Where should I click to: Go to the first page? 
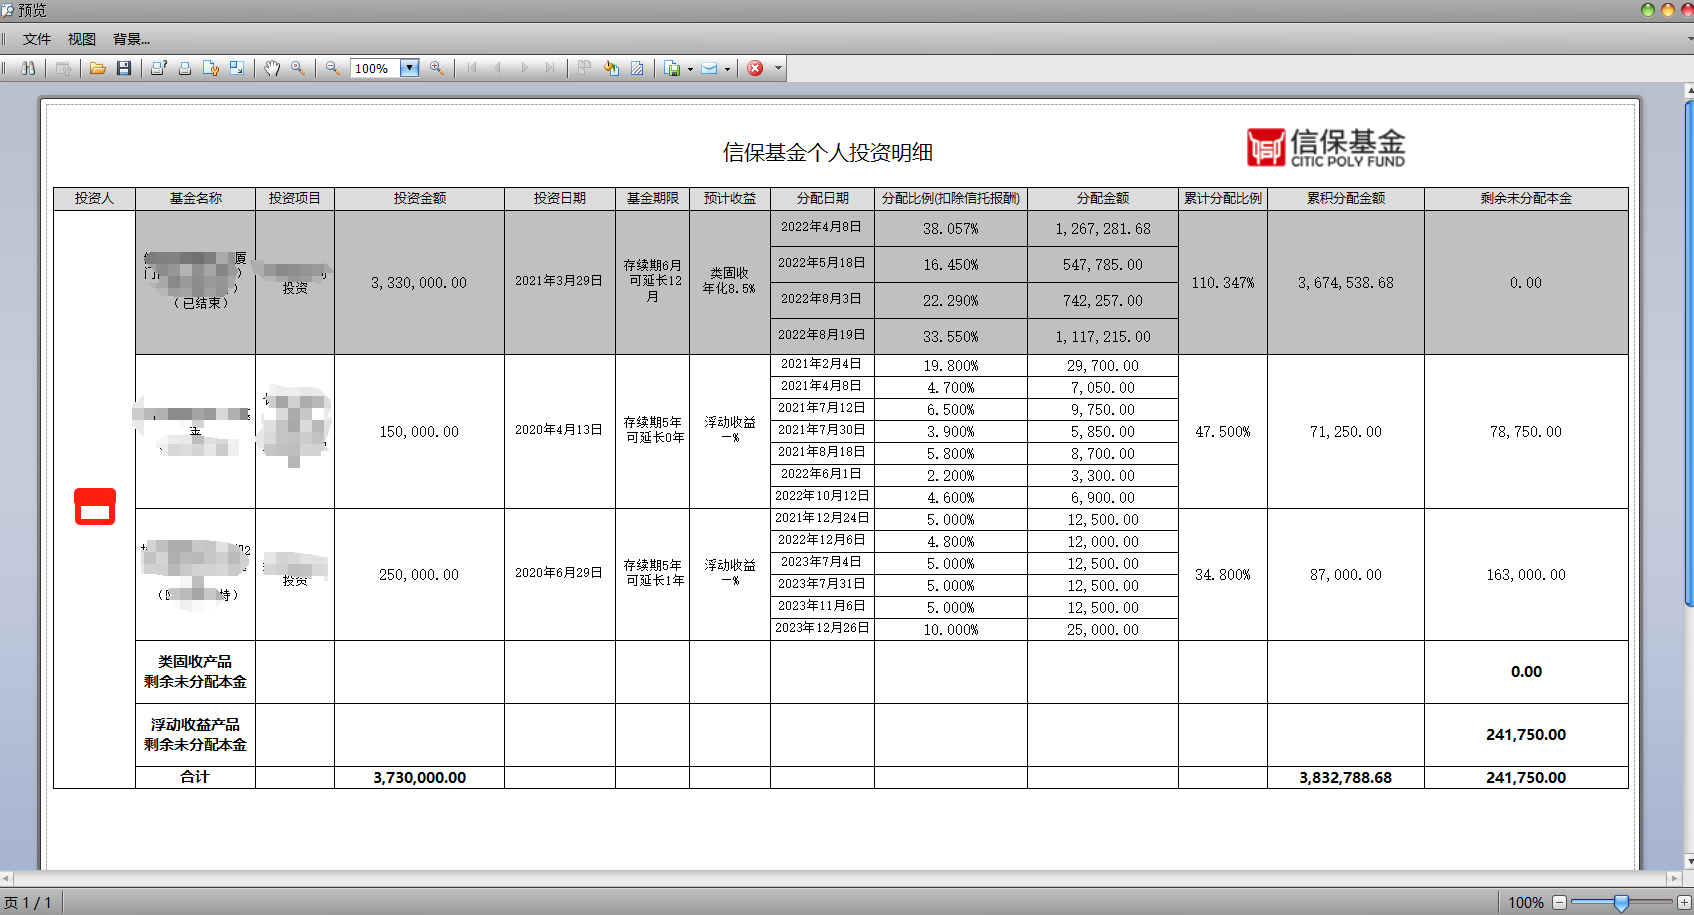pyautogui.click(x=472, y=68)
